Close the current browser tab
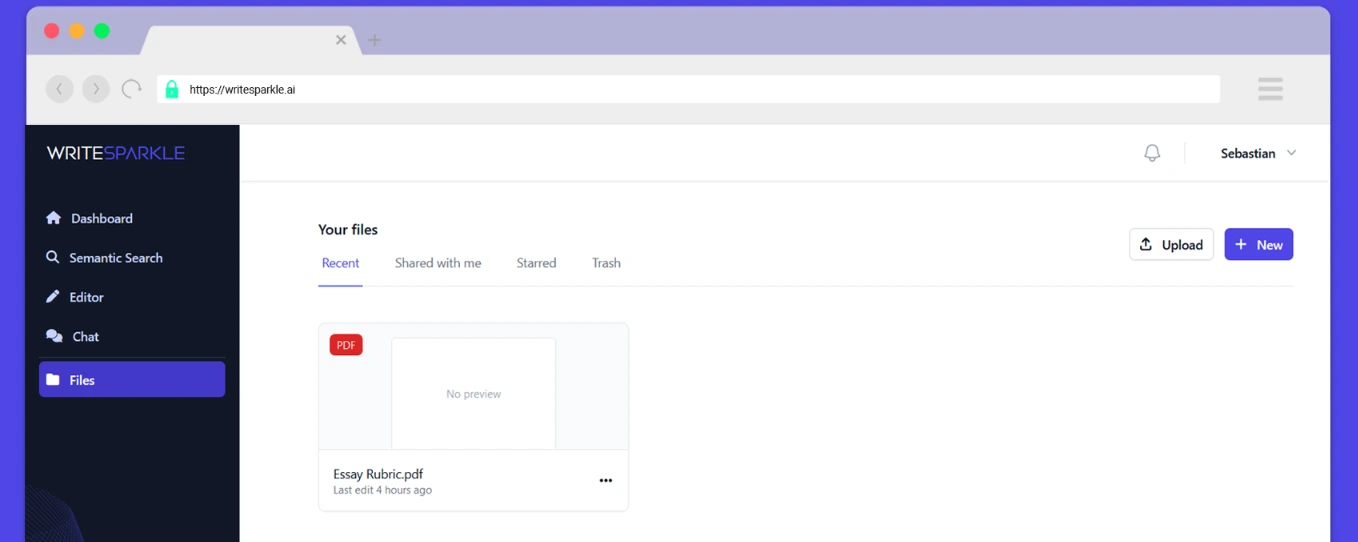Image resolution: width=1358 pixels, height=542 pixels. tap(341, 40)
